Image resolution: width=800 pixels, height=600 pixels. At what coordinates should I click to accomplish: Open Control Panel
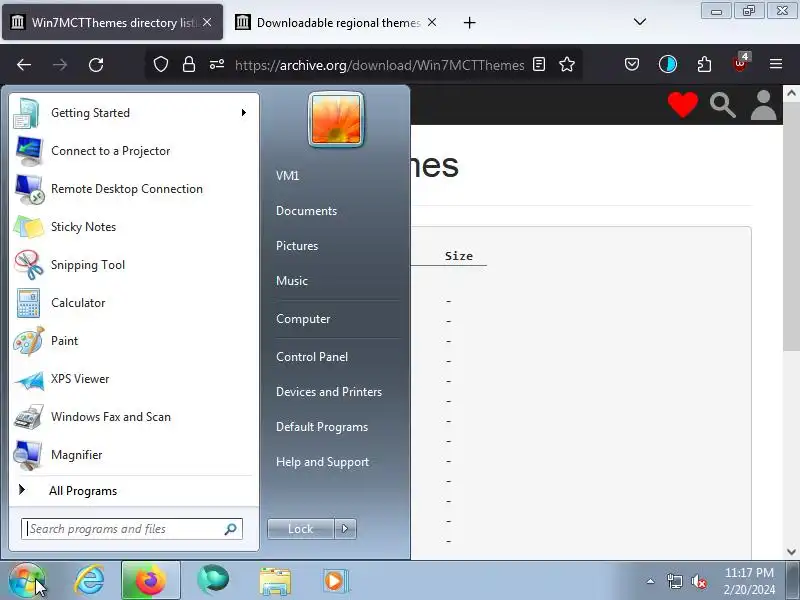[x=312, y=357]
